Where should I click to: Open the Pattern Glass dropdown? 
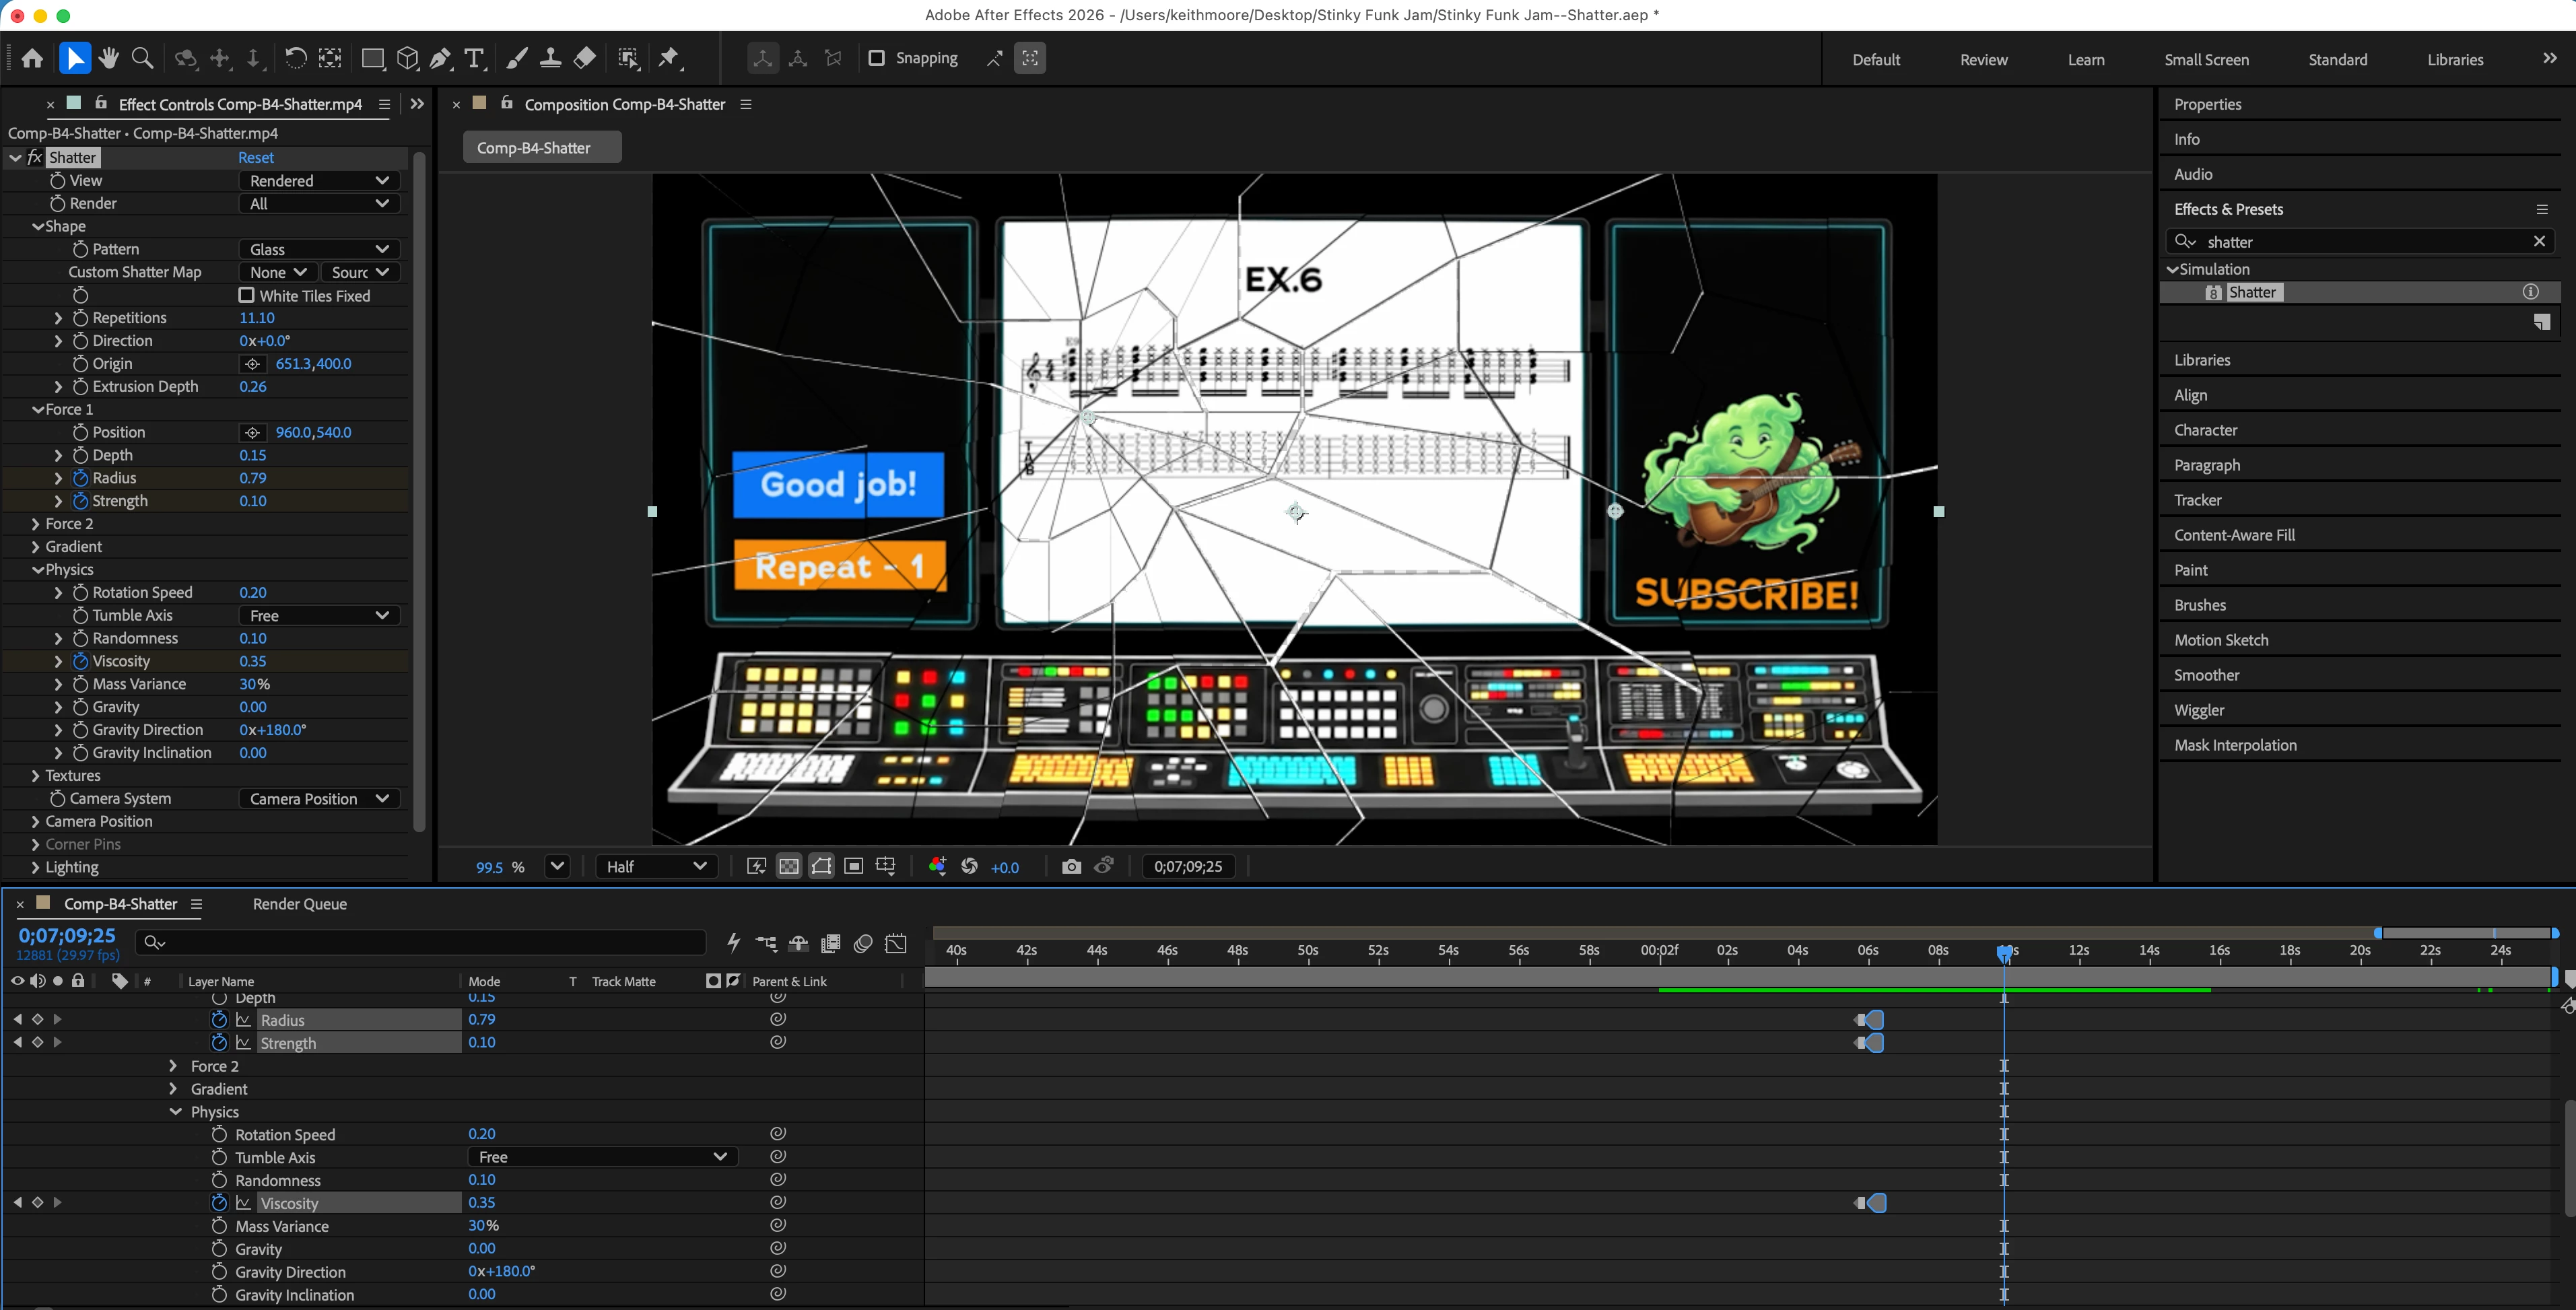pyautogui.click(x=319, y=249)
